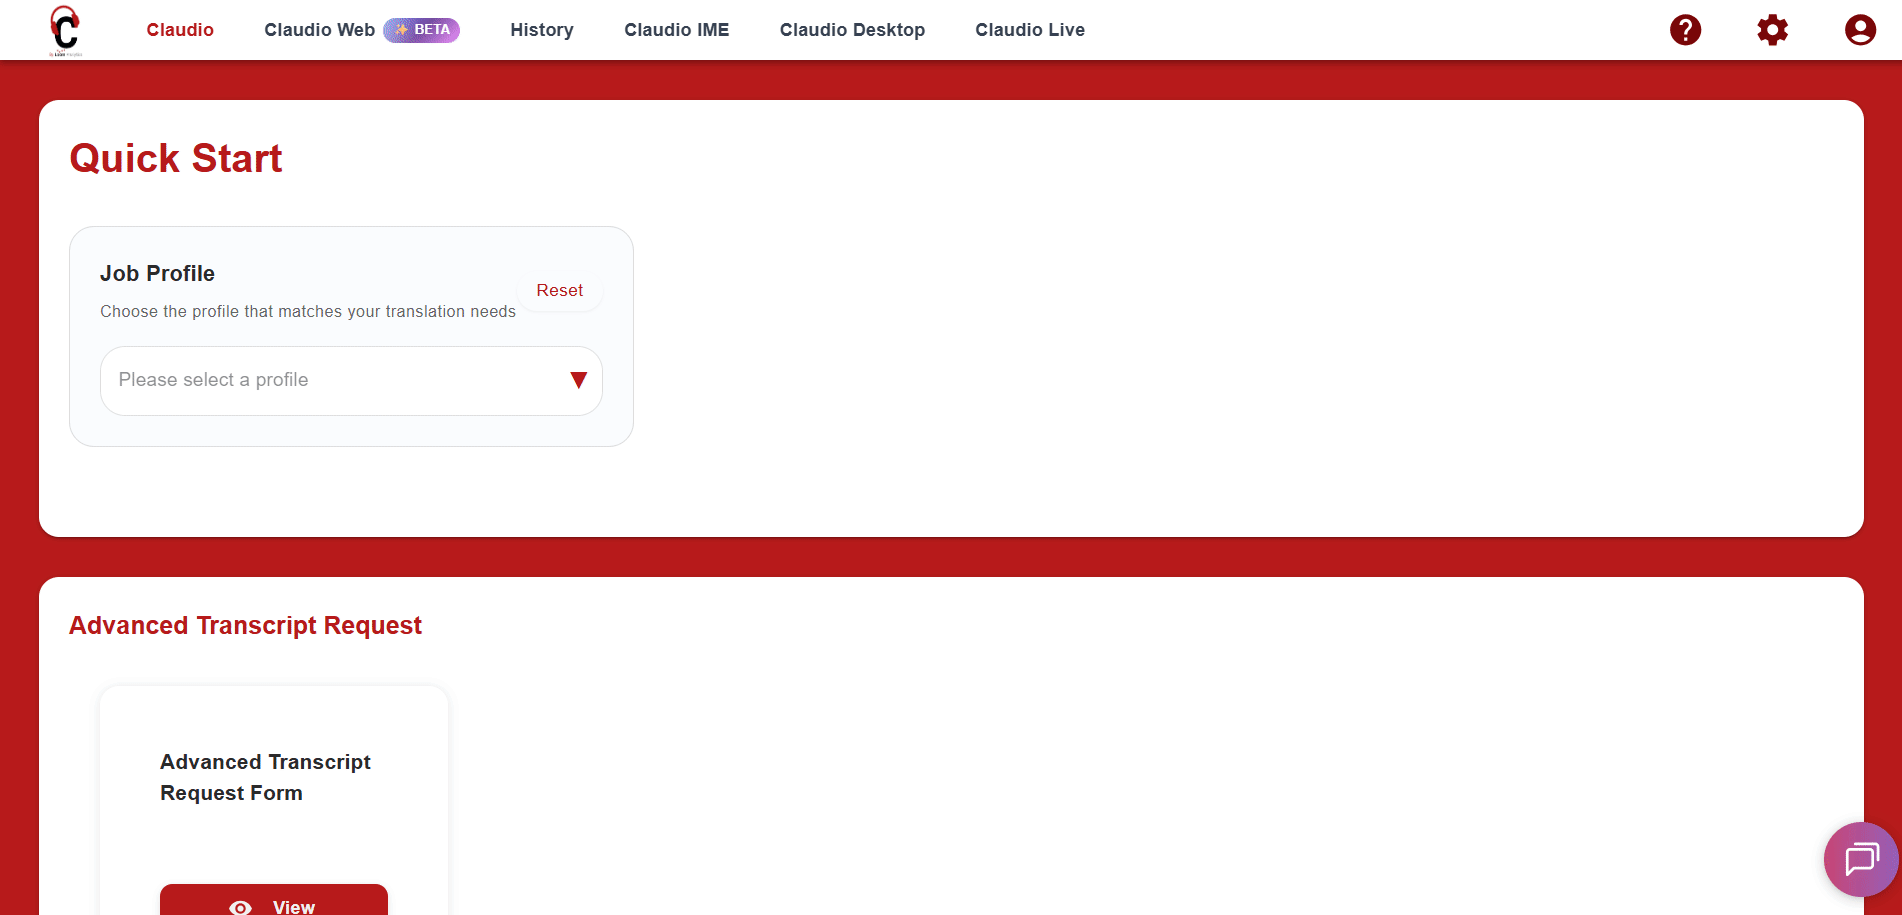Open the Claudio IME page
1902x915 pixels.
pyautogui.click(x=676, y=30)
